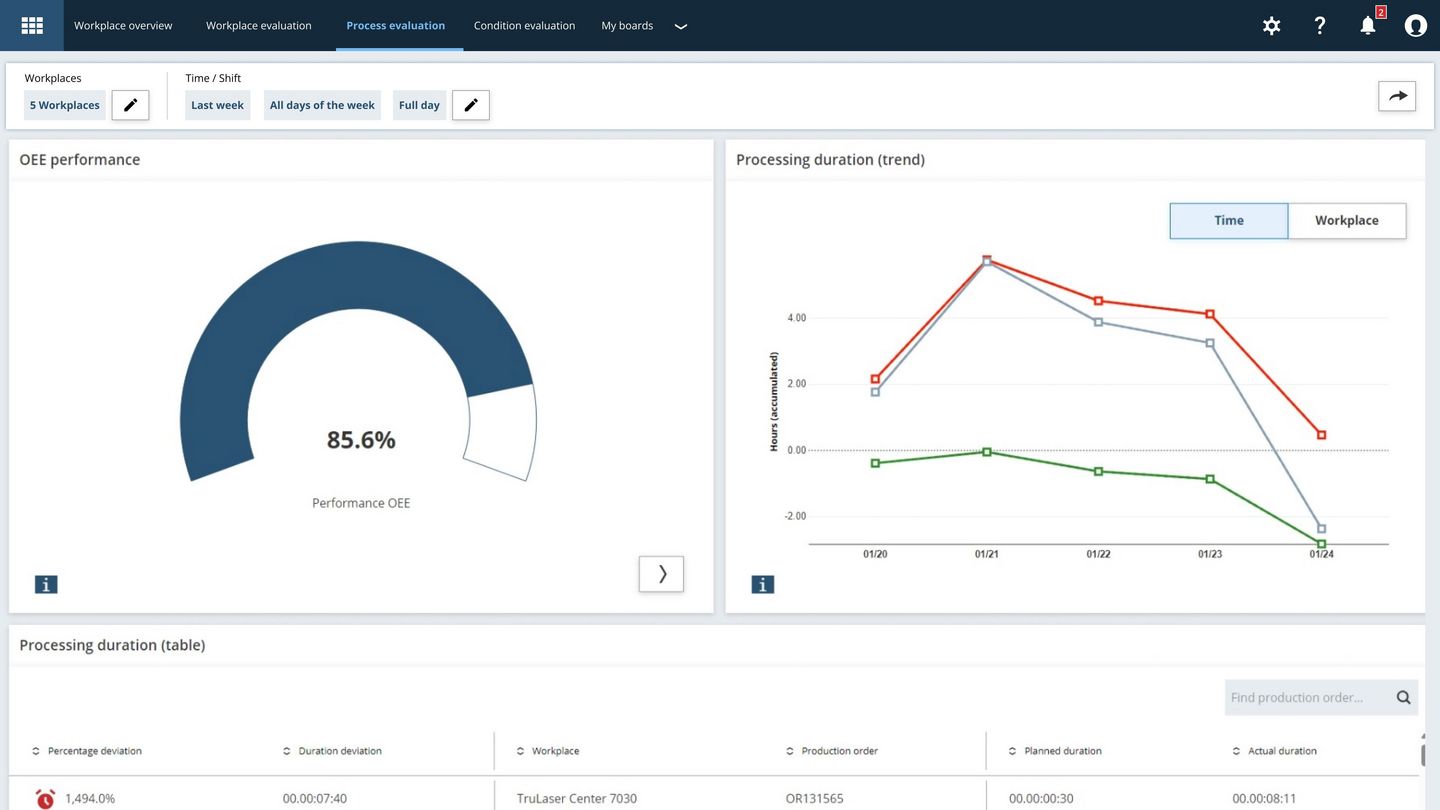Open the Workplace overview tab
This screenshot has width=1440, height=810.
(x=123, y=26)
